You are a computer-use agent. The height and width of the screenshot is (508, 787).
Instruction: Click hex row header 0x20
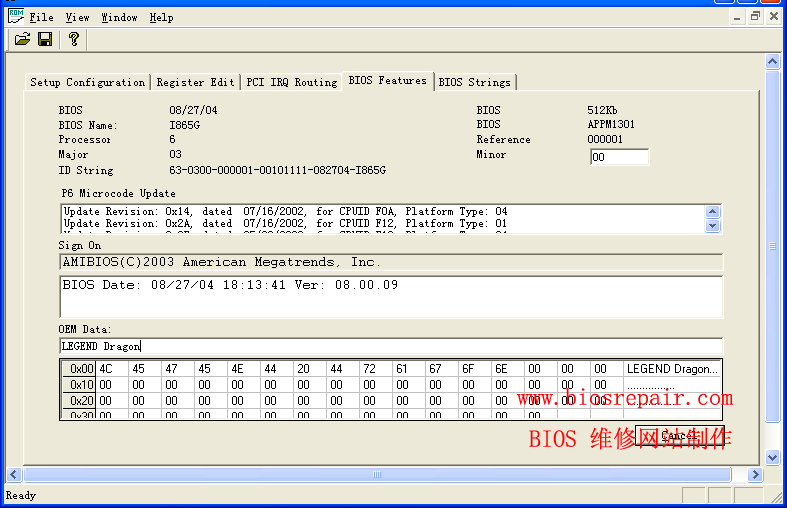[x=79, y=401]
